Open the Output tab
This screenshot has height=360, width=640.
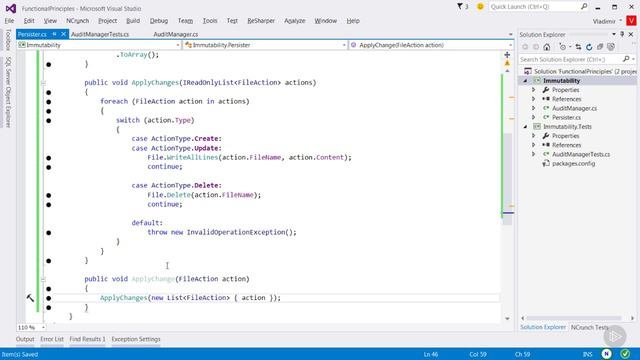coord(25,339)
